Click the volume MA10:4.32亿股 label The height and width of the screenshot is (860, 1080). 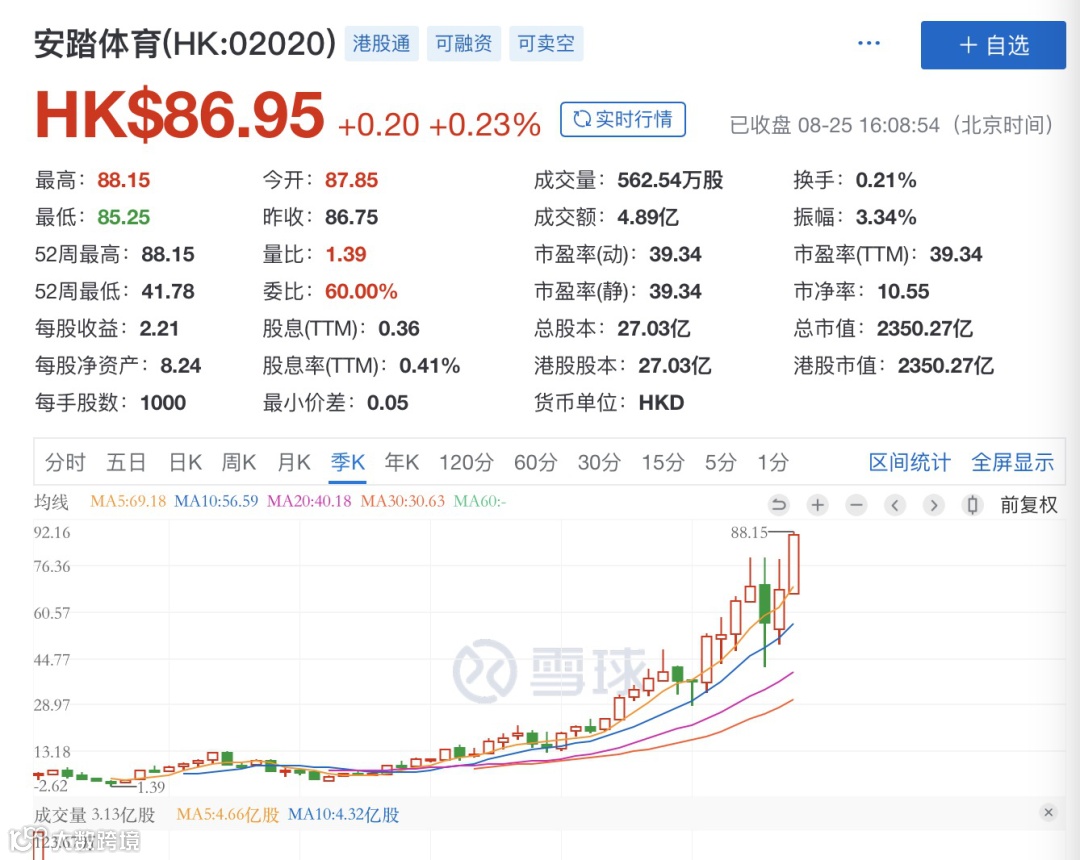click(343, 815)
